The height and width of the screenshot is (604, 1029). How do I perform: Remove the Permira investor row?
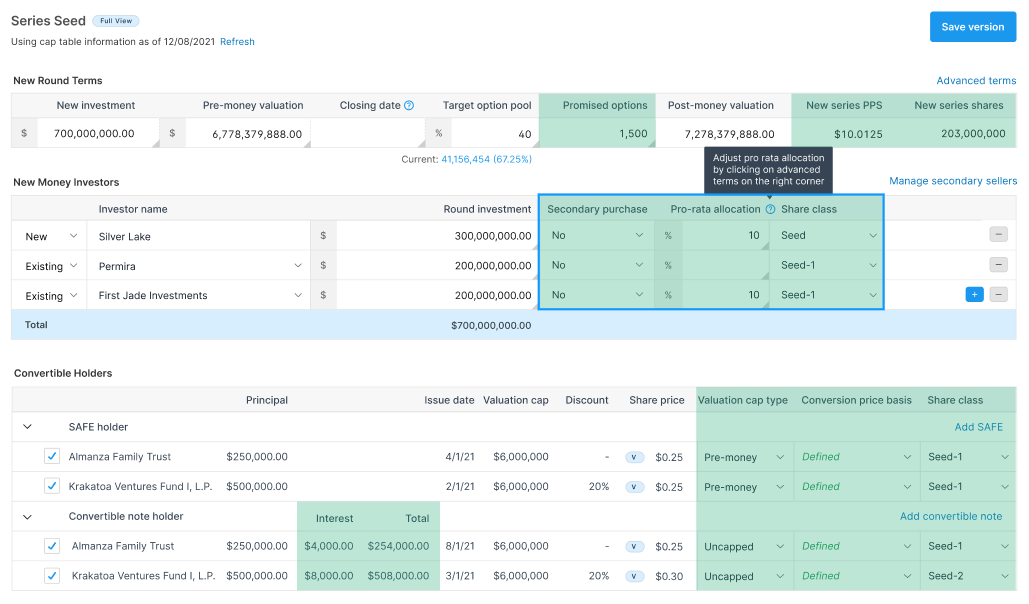(998, 265)
